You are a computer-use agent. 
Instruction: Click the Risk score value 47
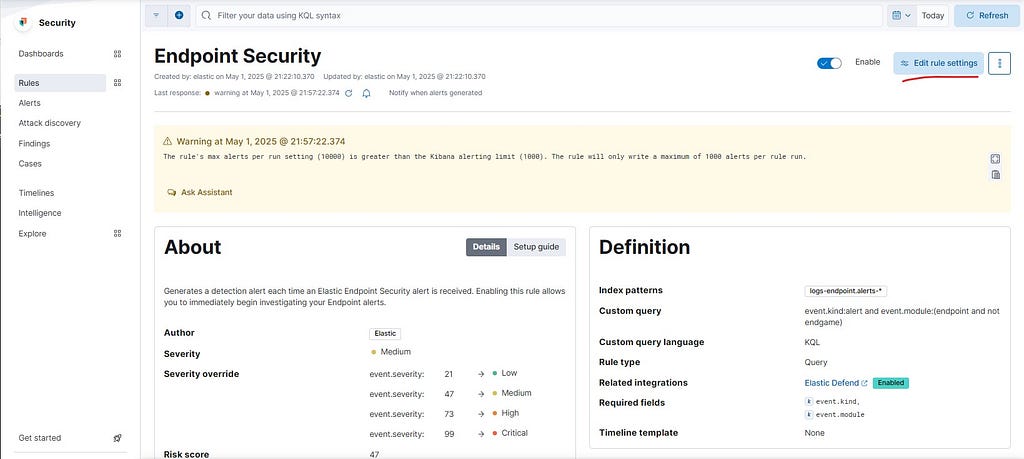pos(374,454)
